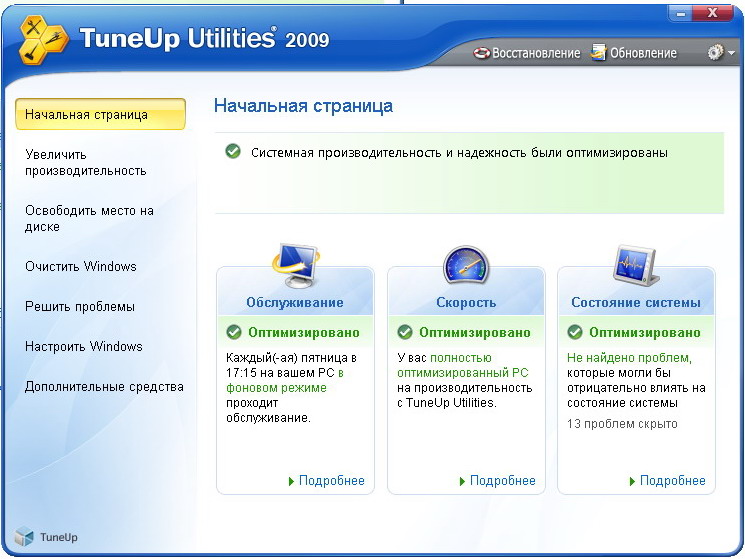Click Оптимизировано status in the Скорость card
Viewport: 745px width, 559px height.
(475, 332)
